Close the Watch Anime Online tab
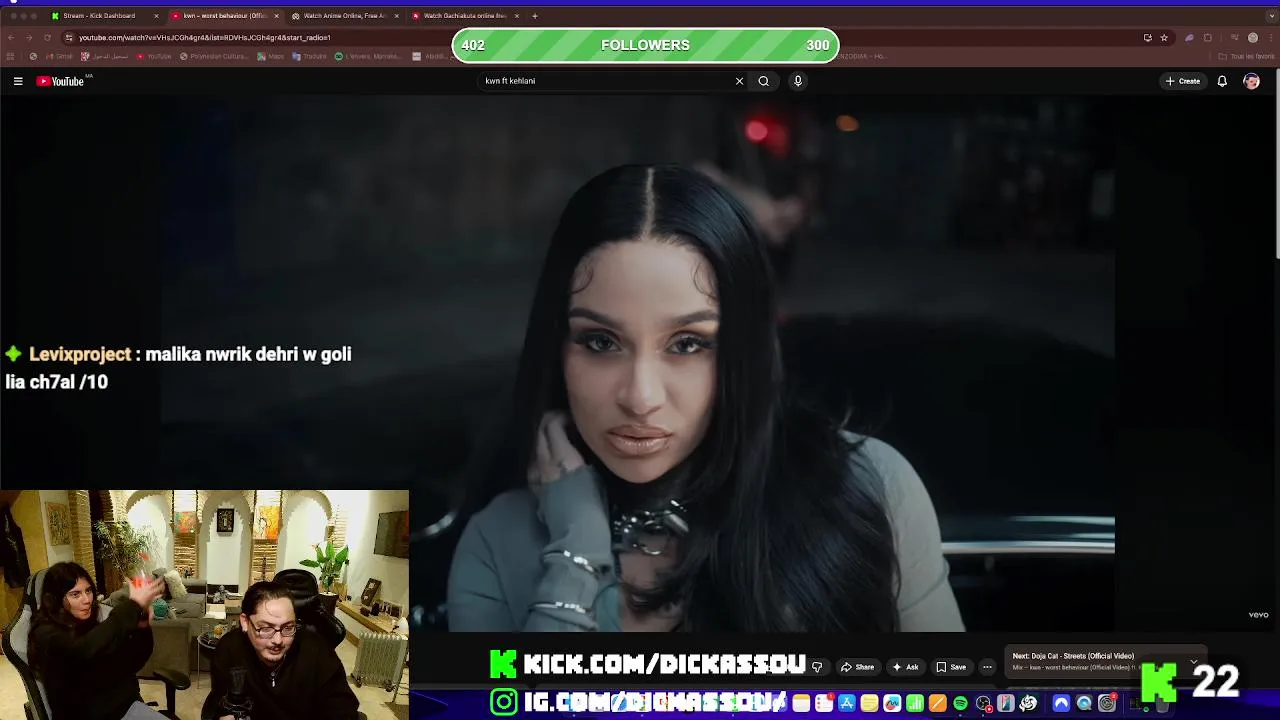Screen dimensions: 1280x720 pyautogui.click(x=396, y=16)
